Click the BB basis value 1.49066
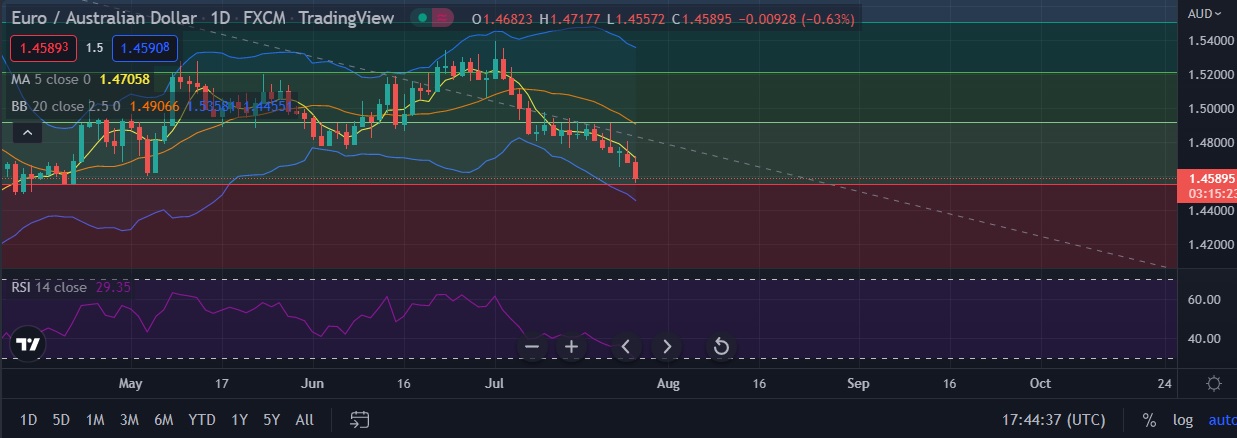 pyautogui.click(x=153, y=105)
